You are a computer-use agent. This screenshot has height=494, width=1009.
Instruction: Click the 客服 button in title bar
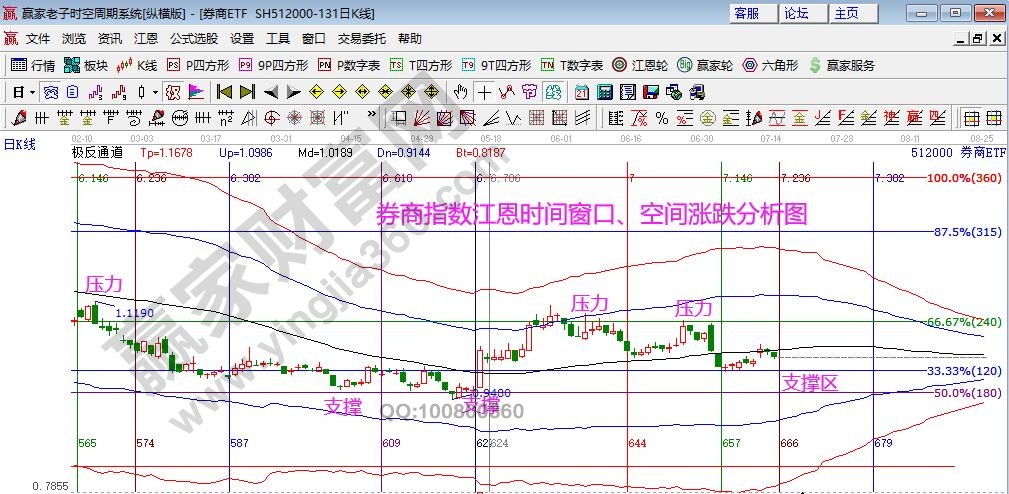pos(746,13)
